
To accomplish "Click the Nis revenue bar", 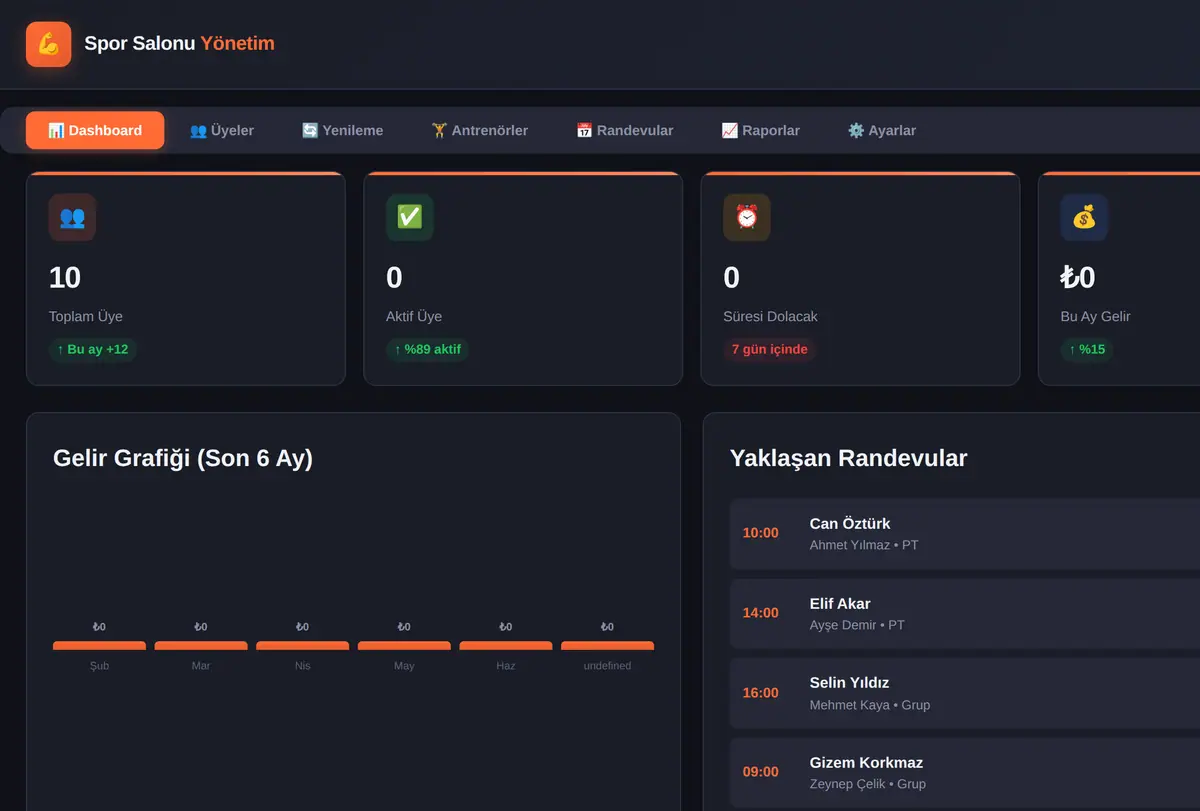I will (x=302, y=646).
